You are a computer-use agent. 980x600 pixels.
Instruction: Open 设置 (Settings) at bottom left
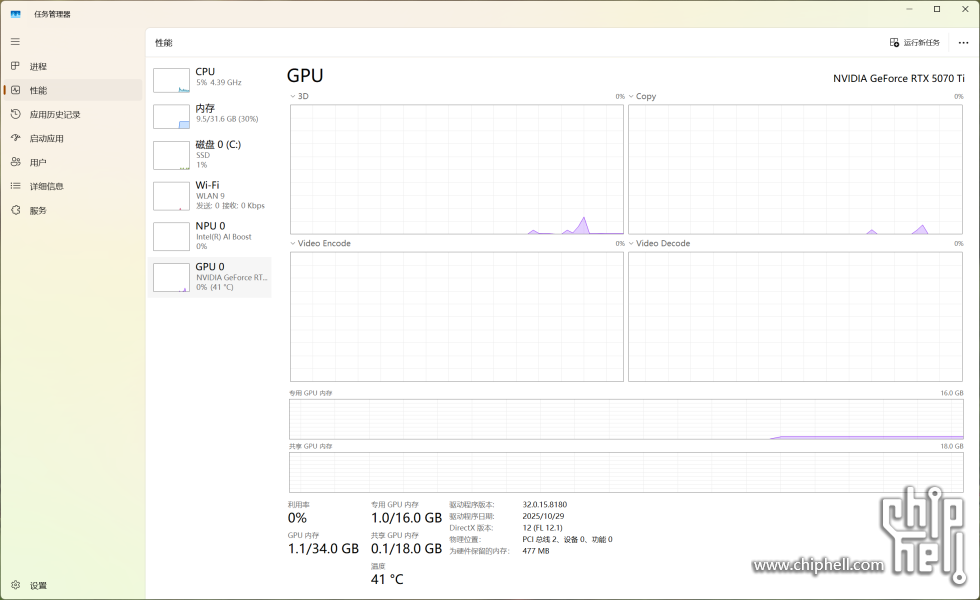coord(37,586)
